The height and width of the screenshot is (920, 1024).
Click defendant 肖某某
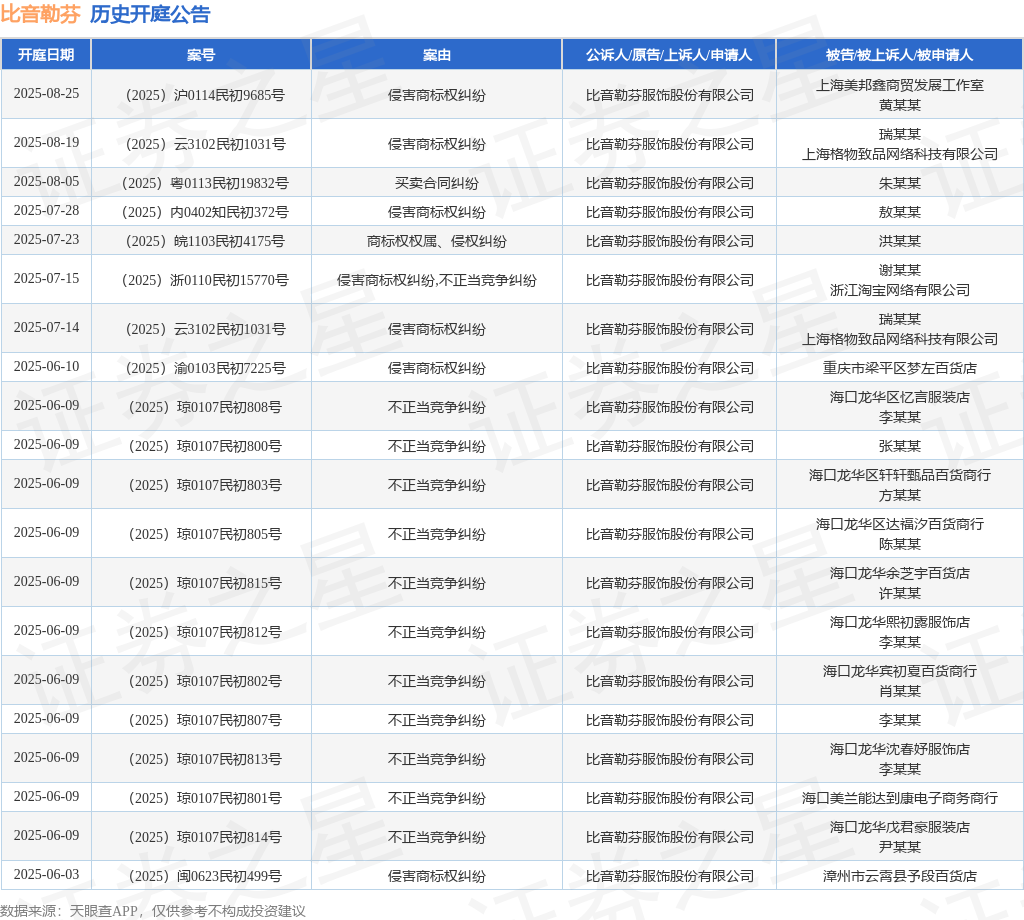pyautogui.click(x=899, y=692)
